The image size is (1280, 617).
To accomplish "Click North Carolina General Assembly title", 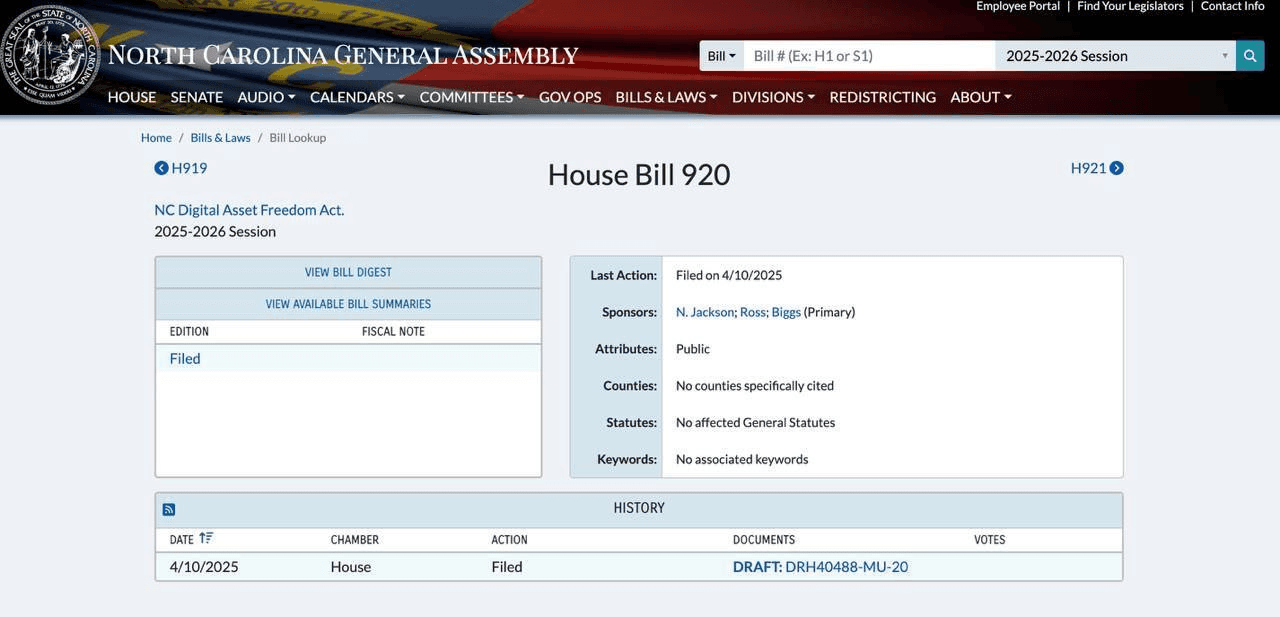I will coord(343,55).
